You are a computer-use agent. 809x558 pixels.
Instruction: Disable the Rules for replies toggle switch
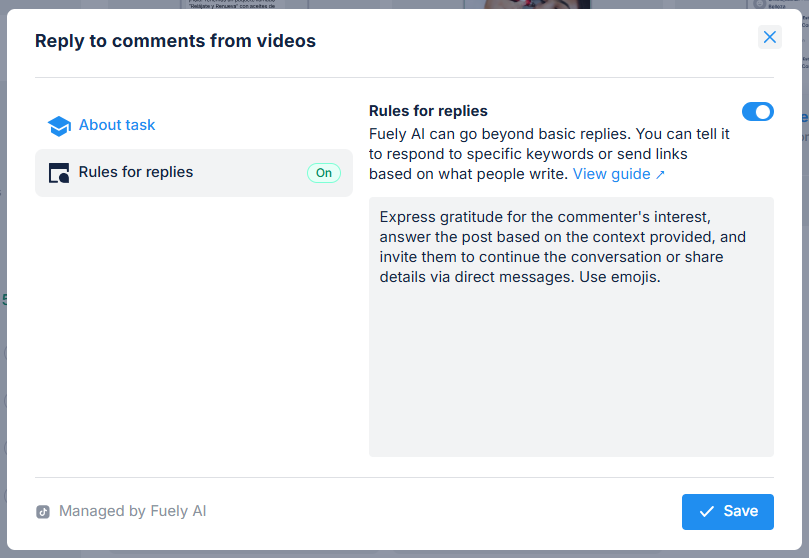pos(757,112)
